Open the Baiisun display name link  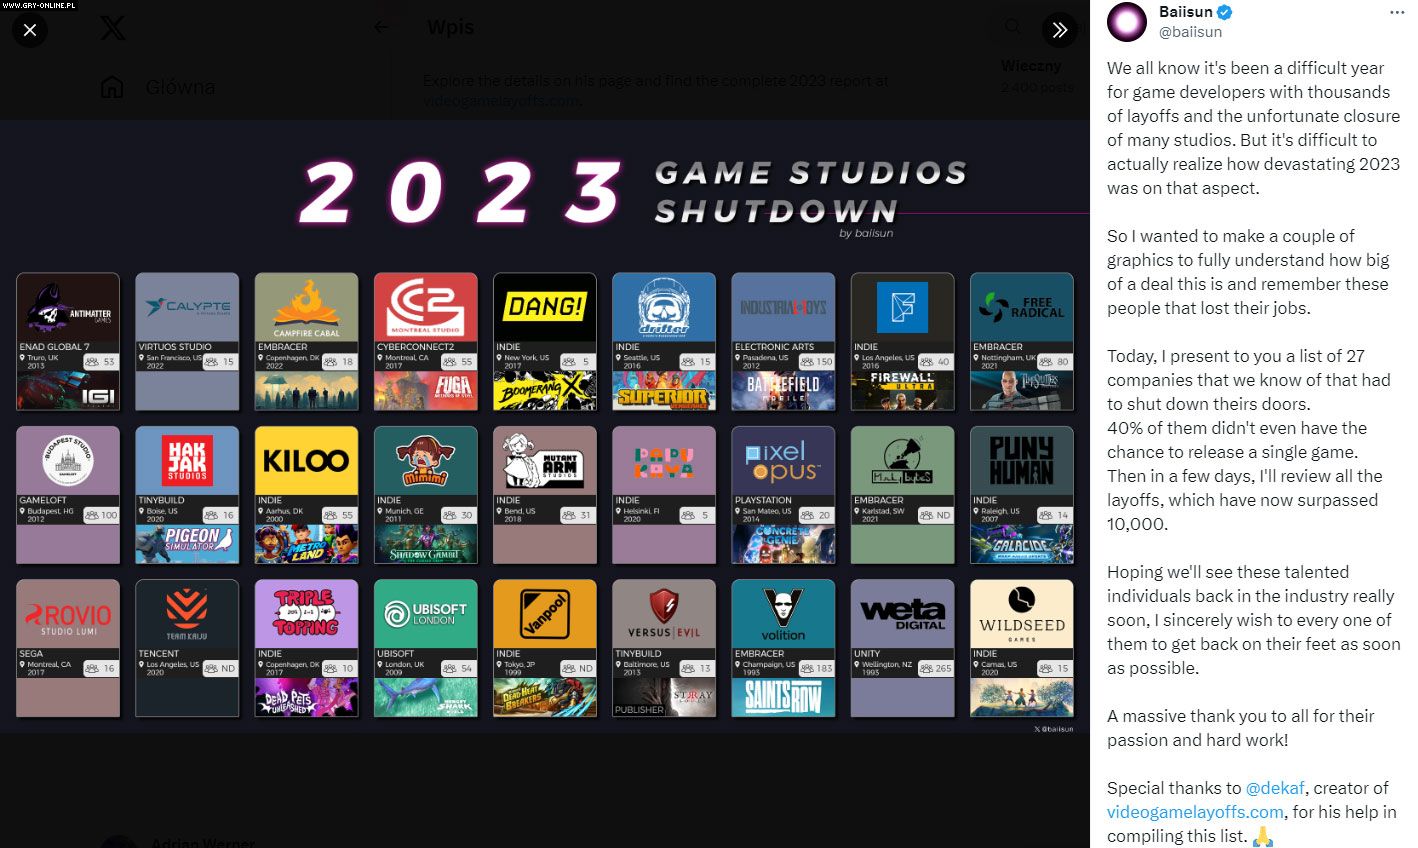click(x=1186, y=12)
